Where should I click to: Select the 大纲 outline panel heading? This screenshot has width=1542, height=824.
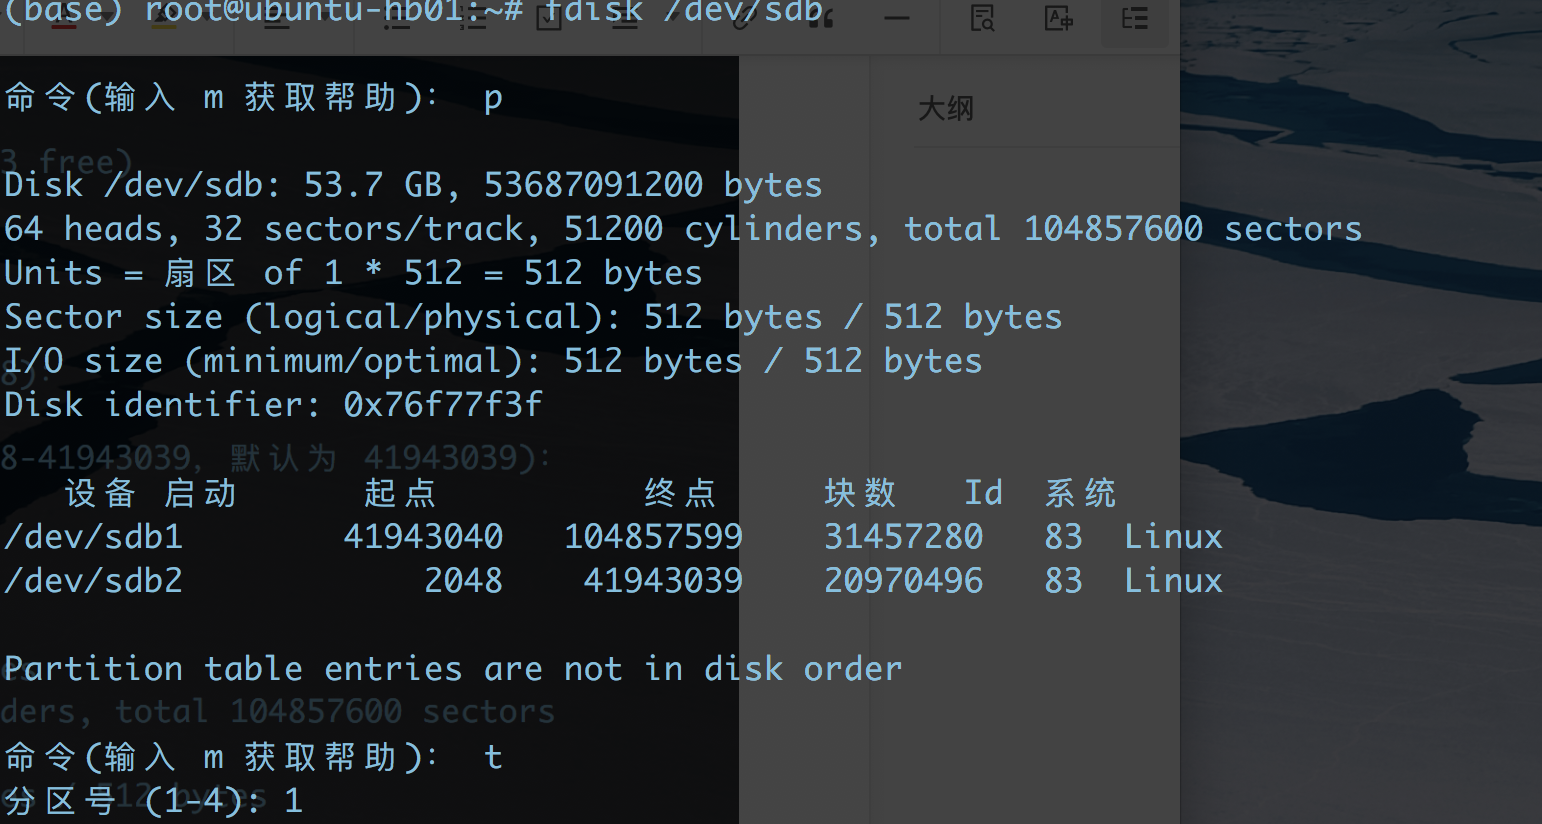945,108
